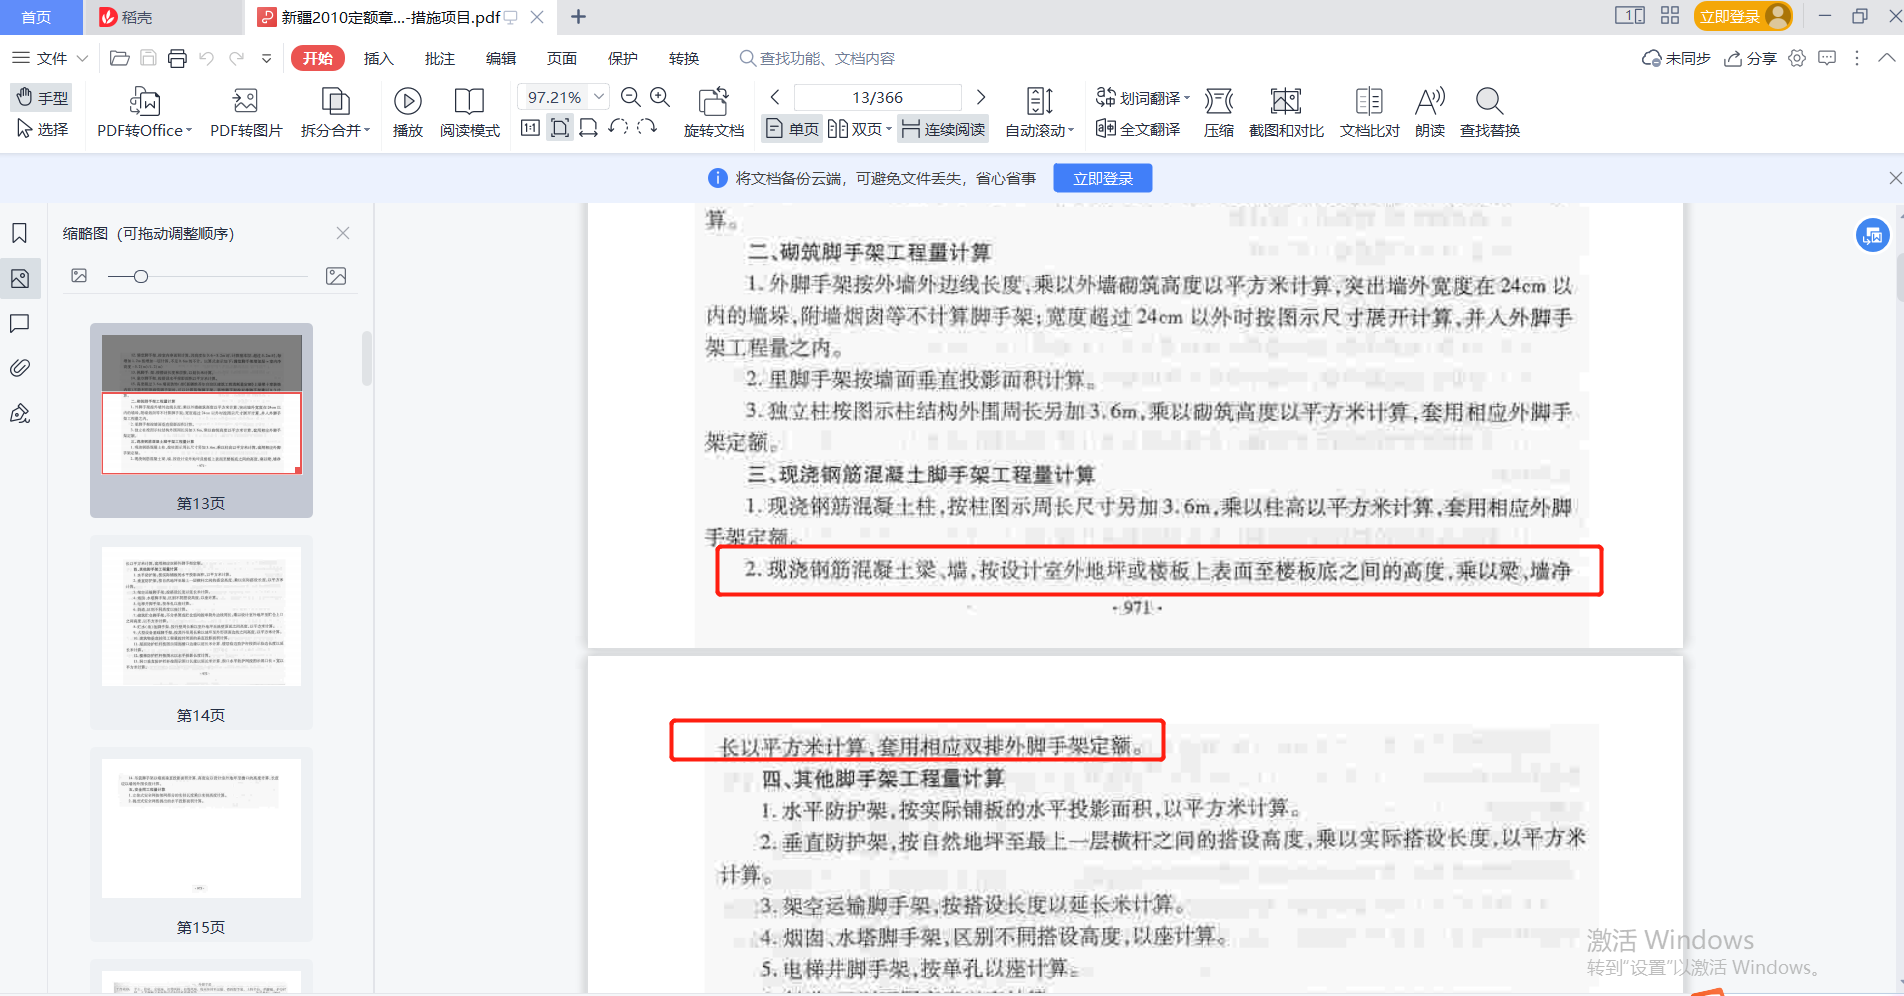Image resolution: width=1904 pixels, height=996 pixels.
Task: Zoom out with the minus magnifier
Action: tap(630, 97)
